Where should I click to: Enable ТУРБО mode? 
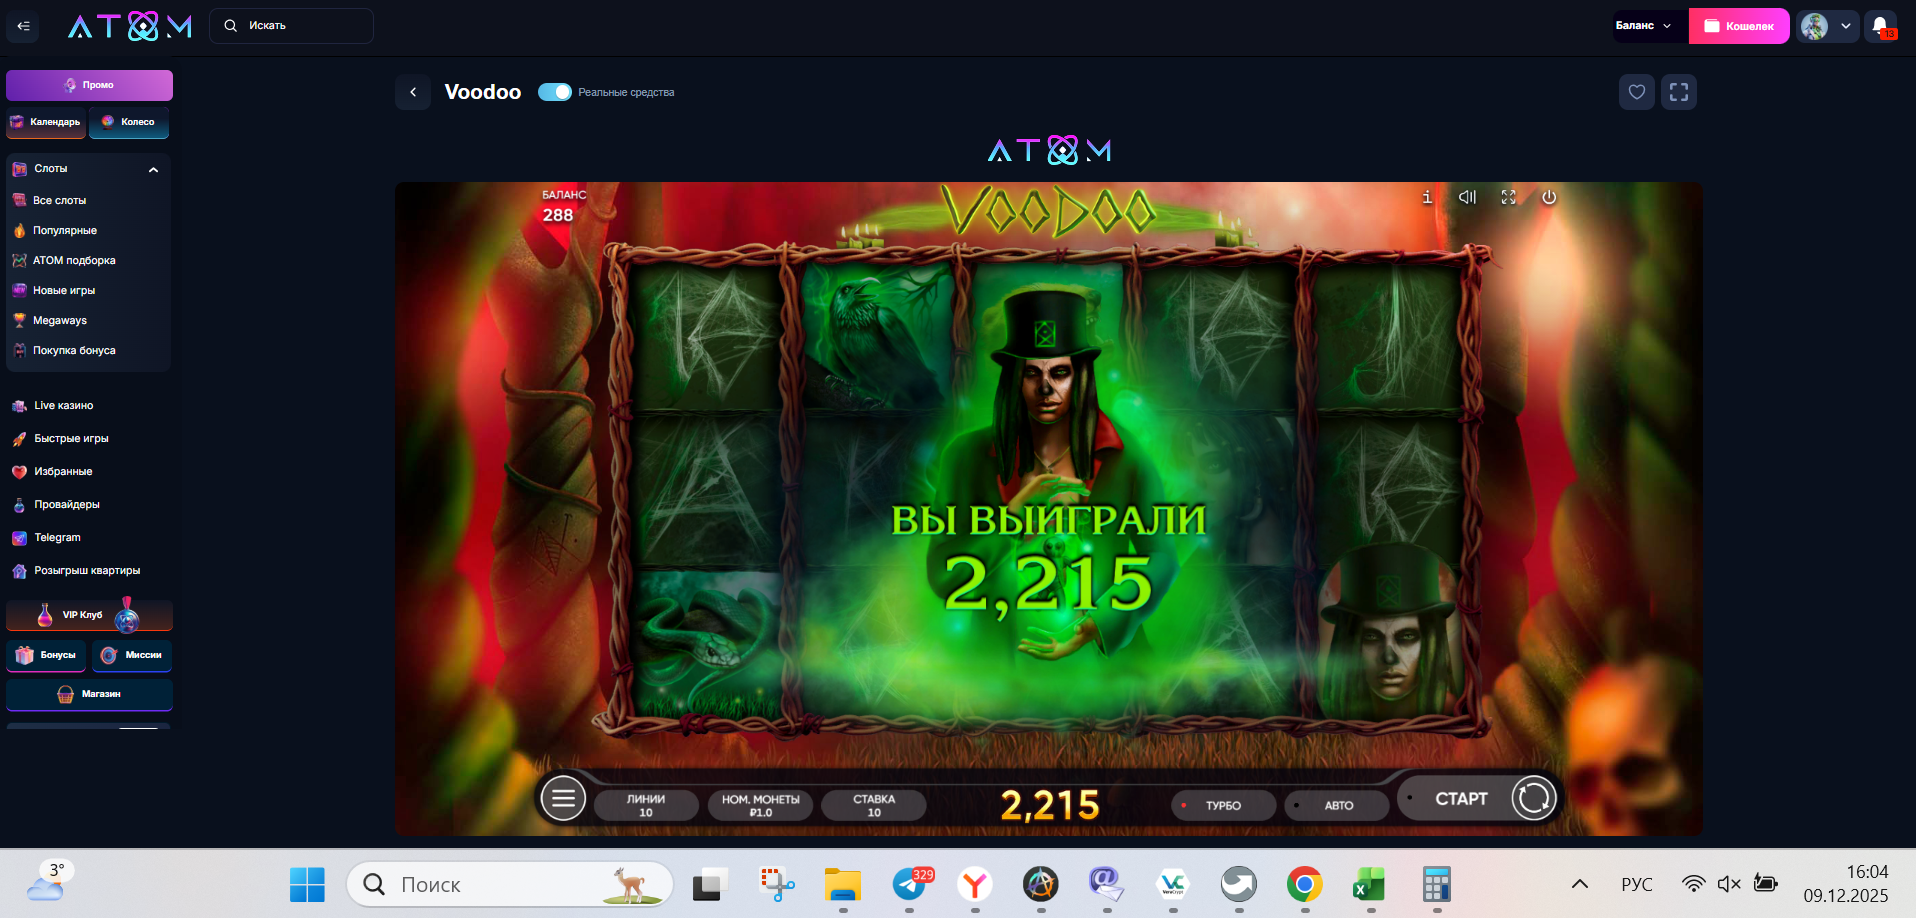[x=1223, y=805]
